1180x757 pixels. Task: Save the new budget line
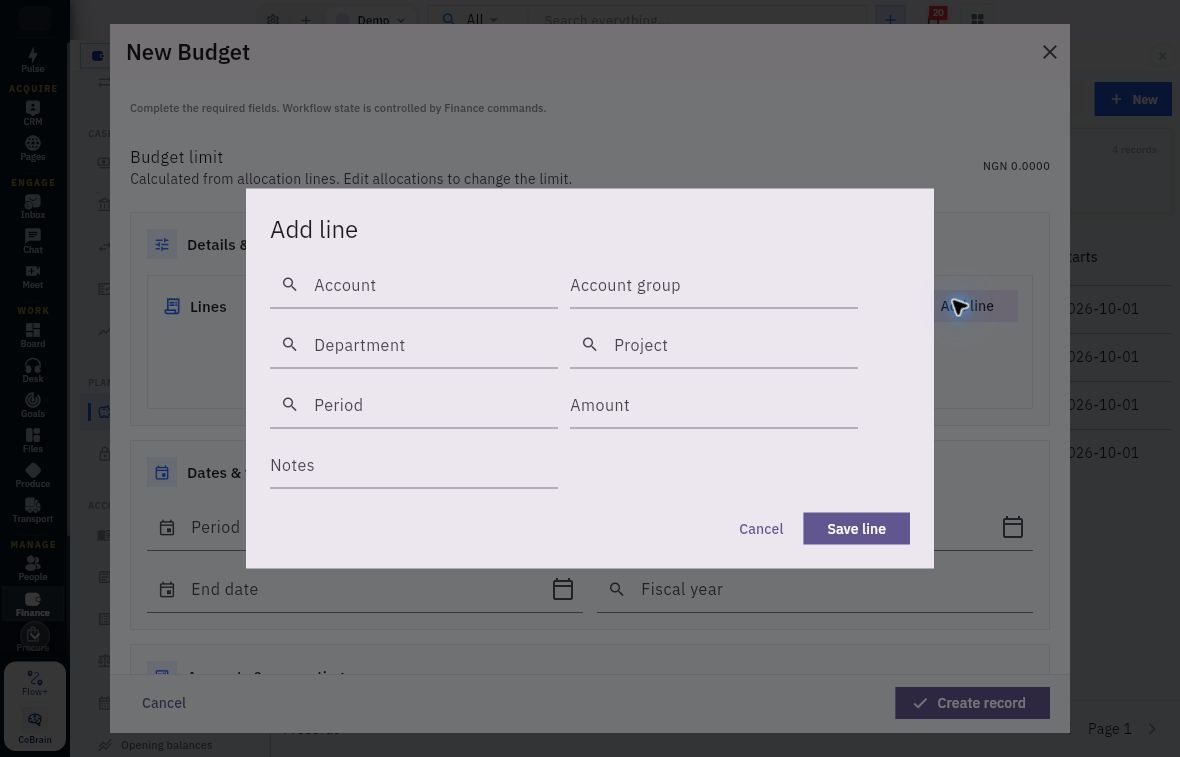point(856,529)
